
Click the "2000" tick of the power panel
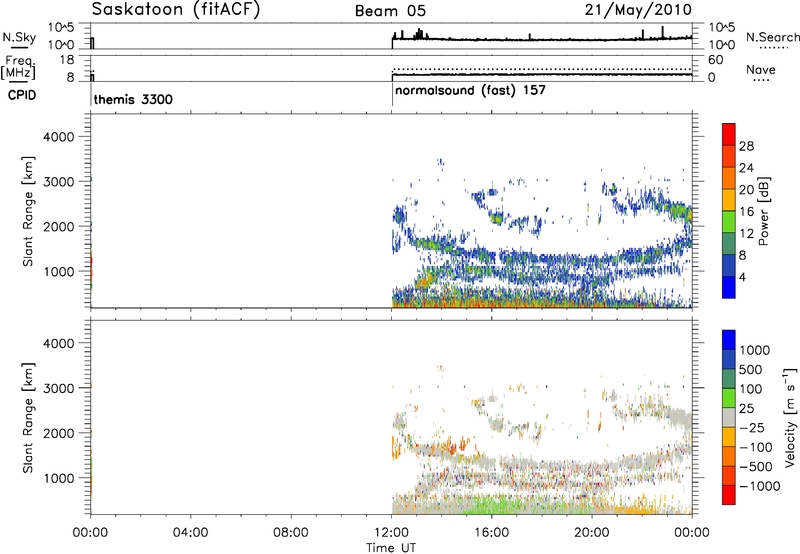[x=59, y=226]
